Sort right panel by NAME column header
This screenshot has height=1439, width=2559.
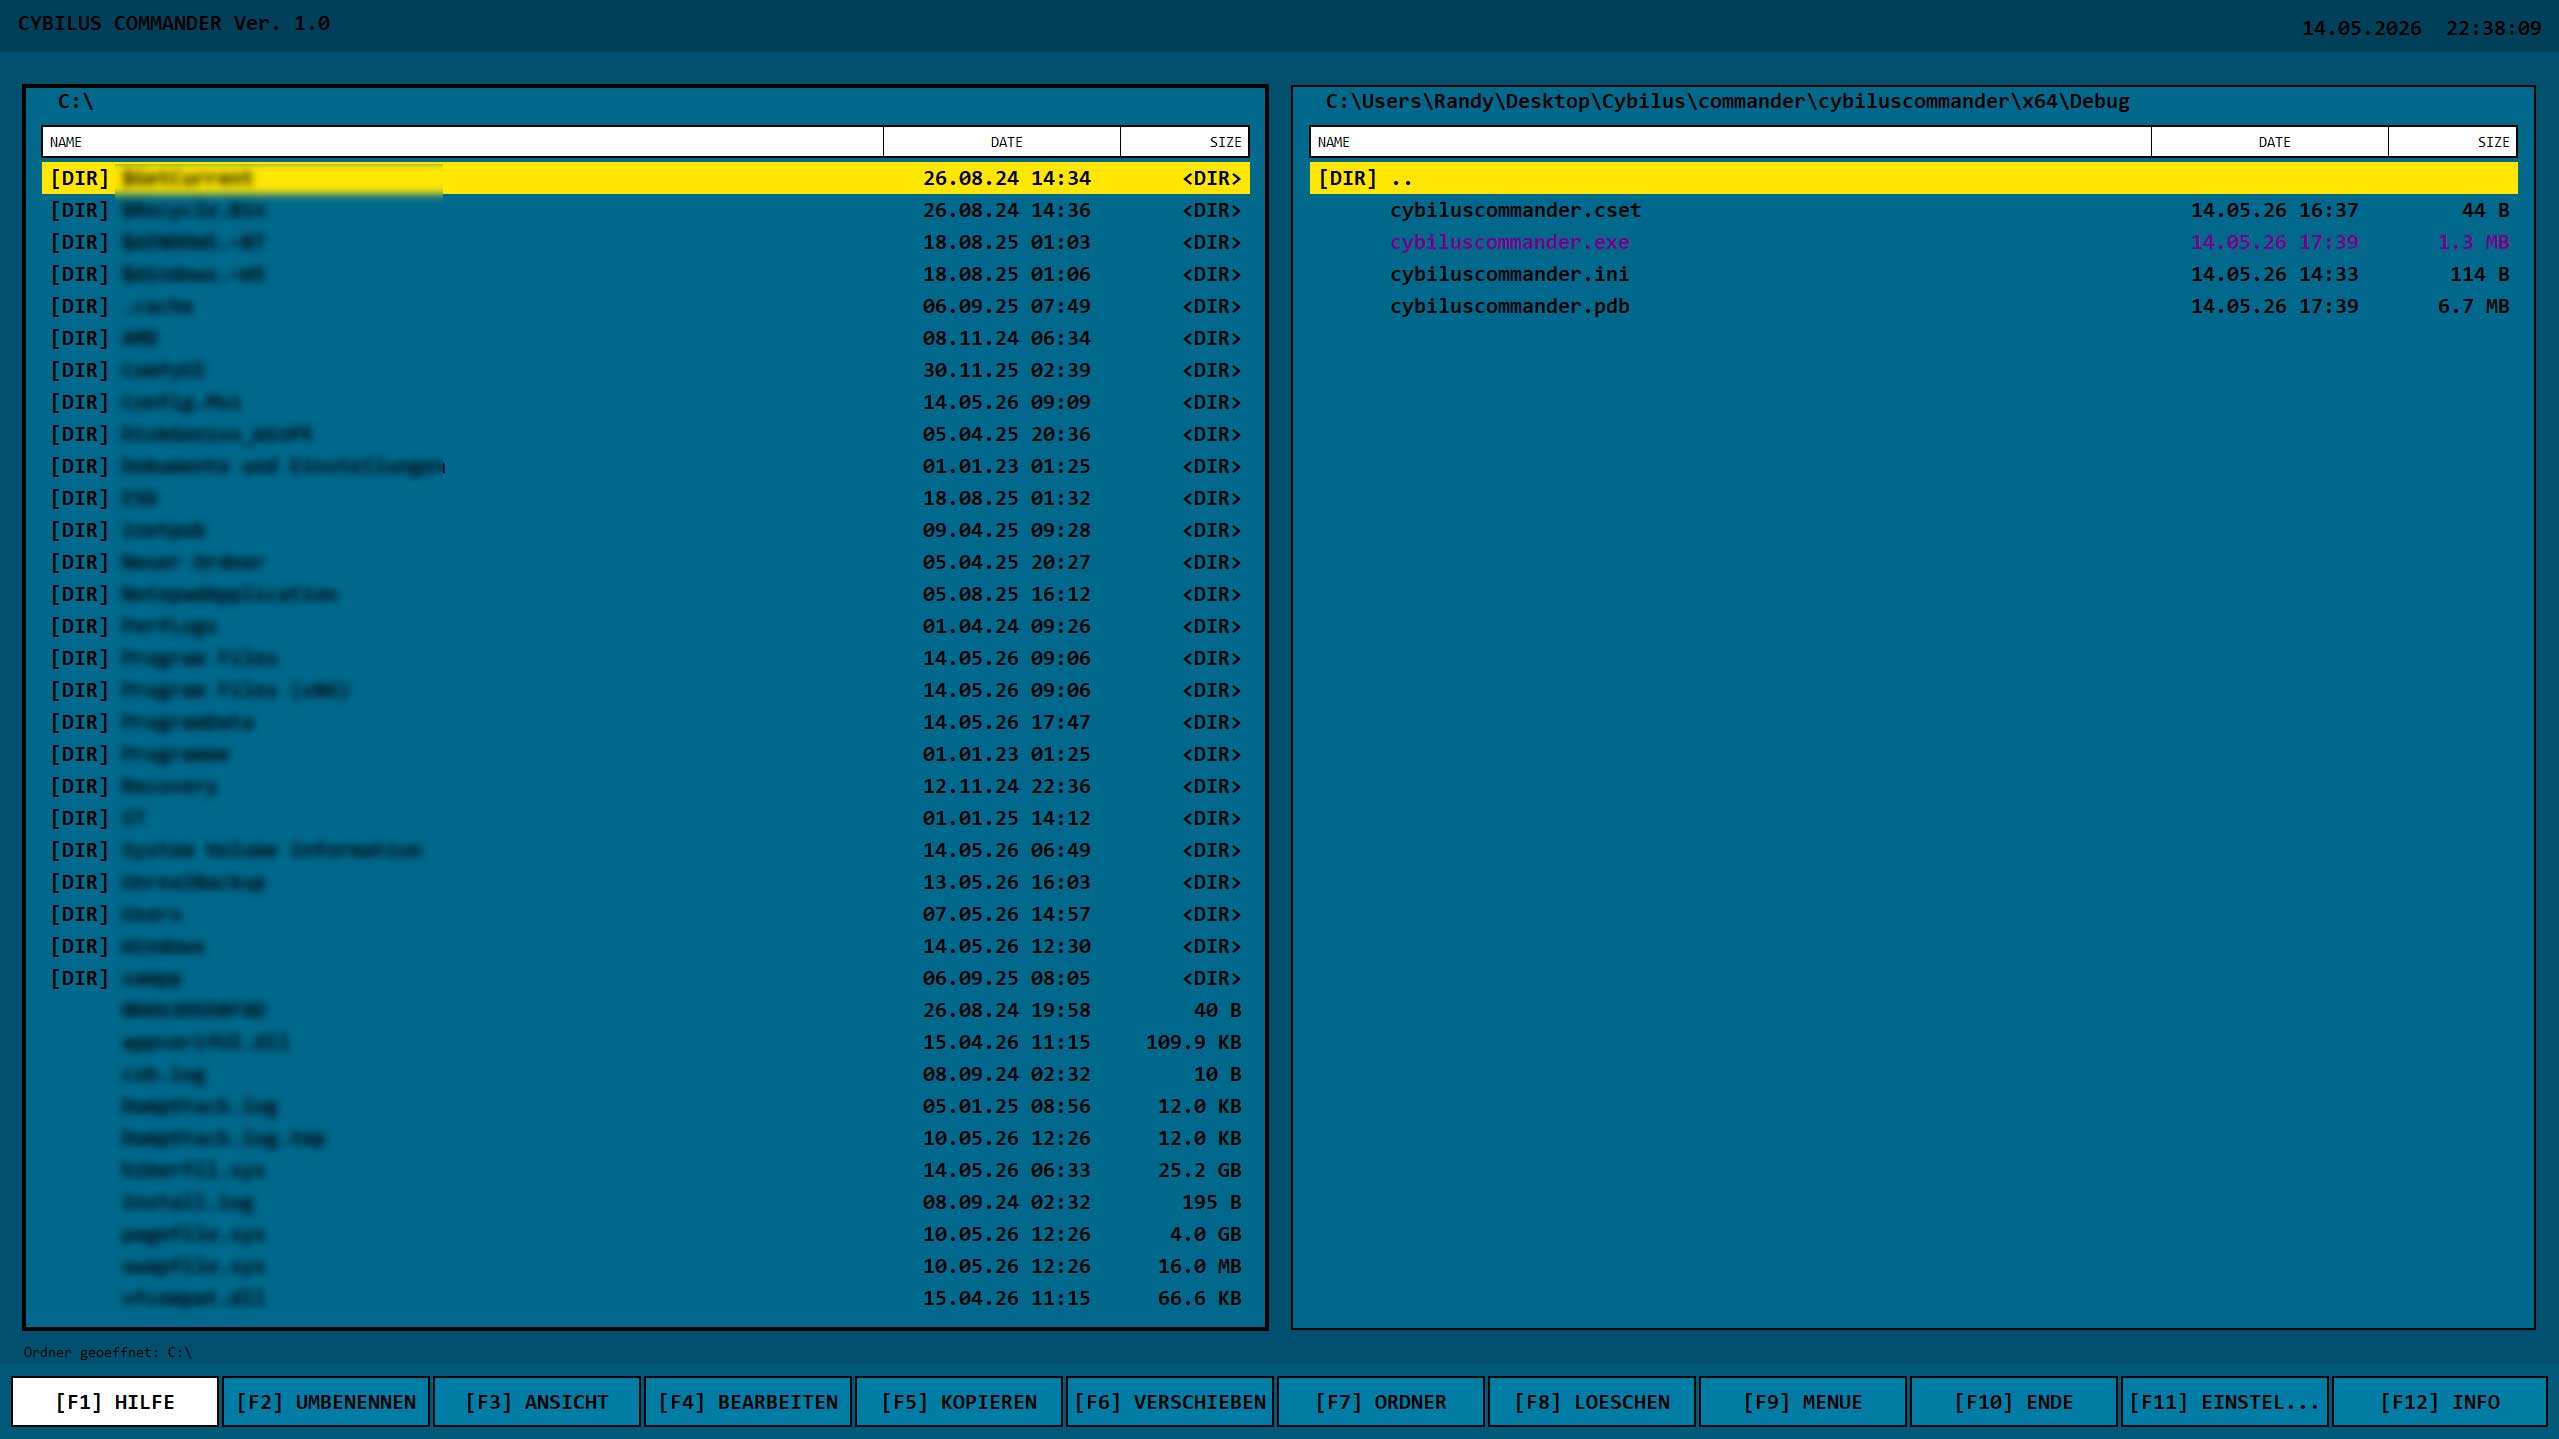tap(1731, 142)
